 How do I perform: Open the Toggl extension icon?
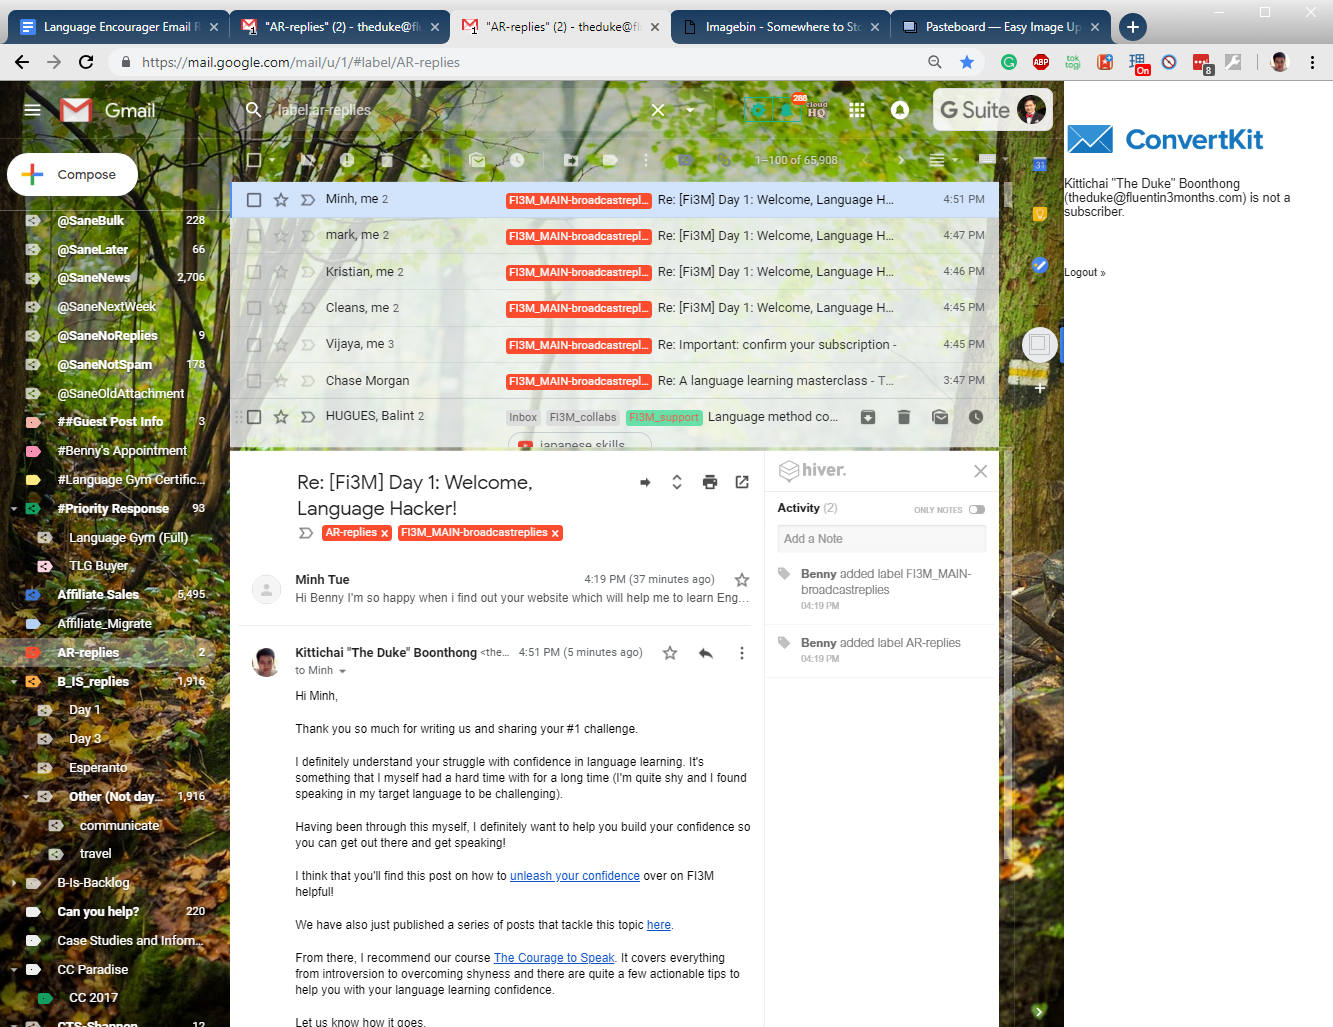click(x=1073, y=62)
